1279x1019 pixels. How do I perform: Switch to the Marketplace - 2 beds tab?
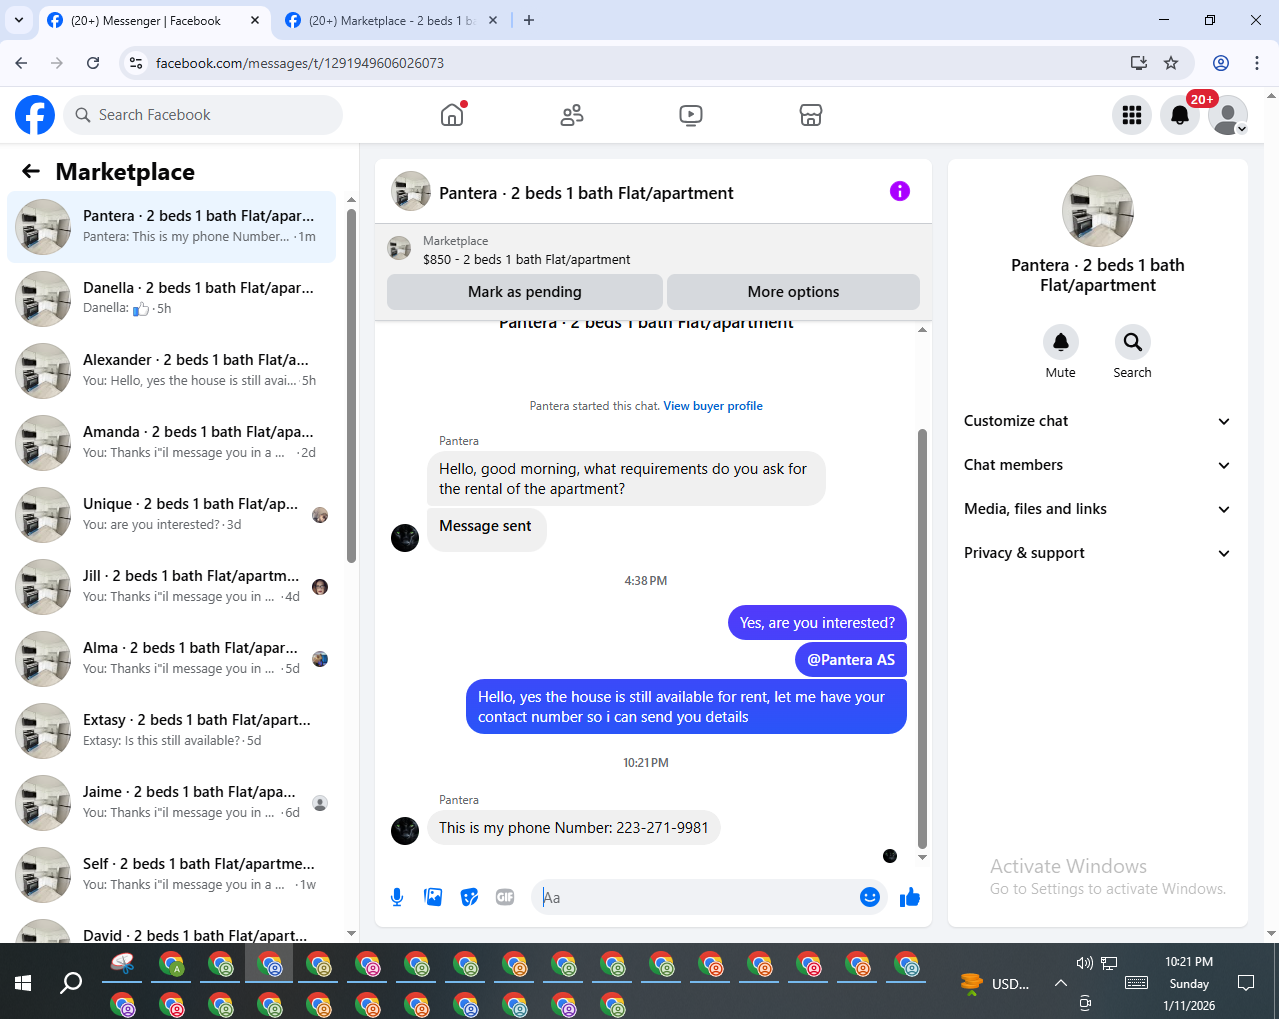click(x=391, y=20)
